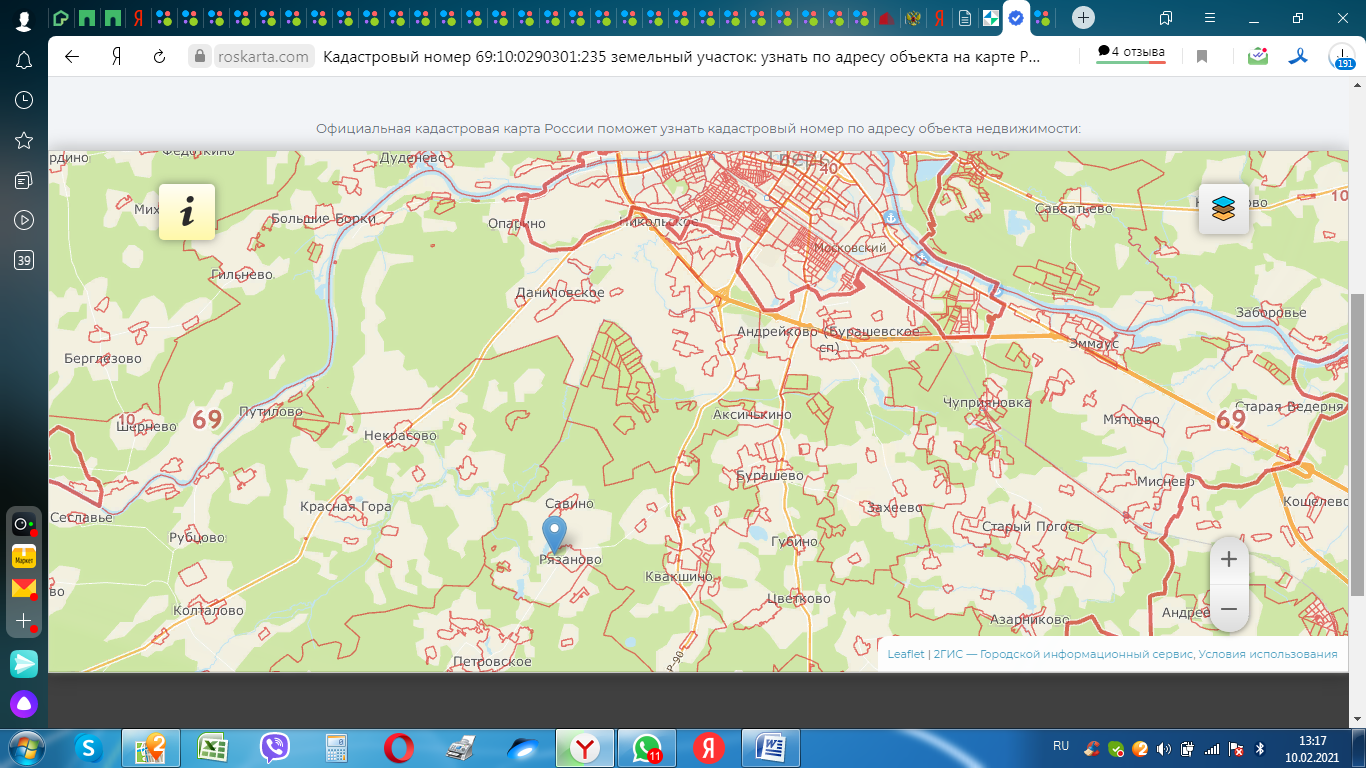
Task: Open the map info button
Action: point(187,212)
